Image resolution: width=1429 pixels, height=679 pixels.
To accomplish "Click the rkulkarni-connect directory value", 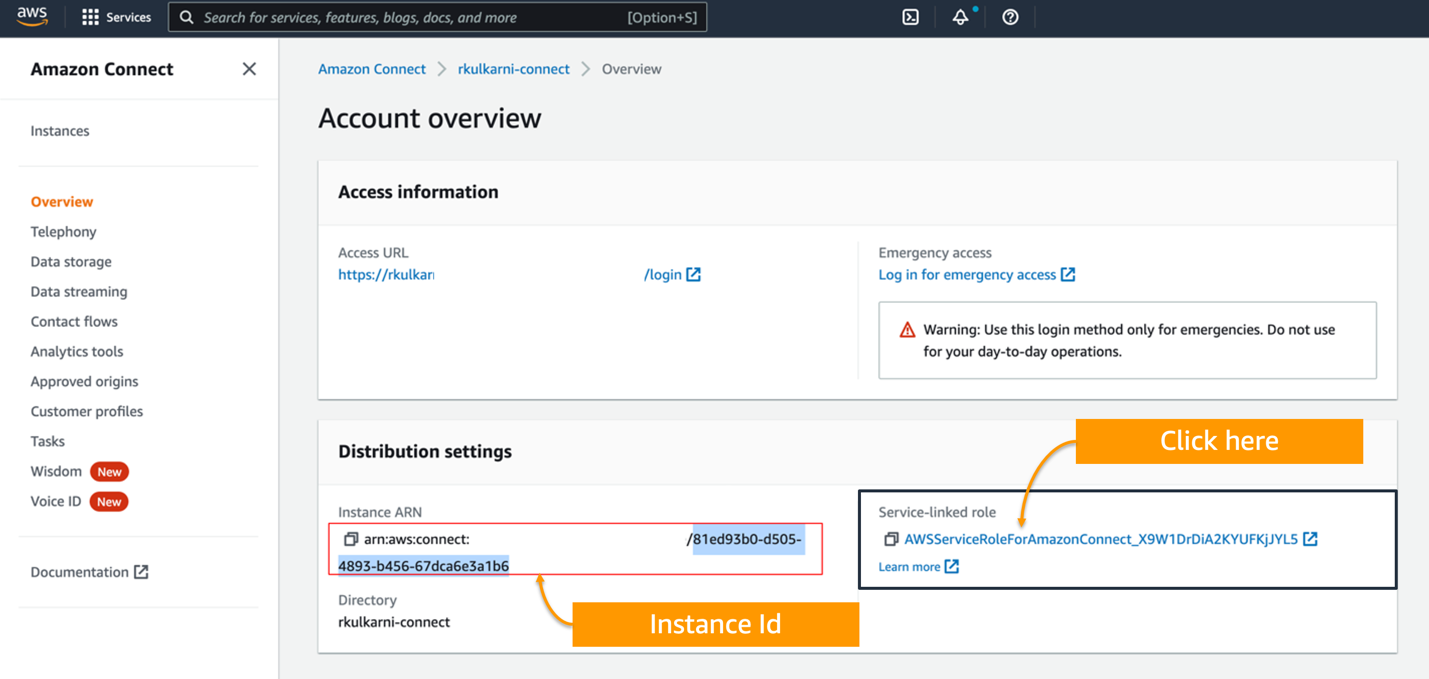I will coord(394,622).
